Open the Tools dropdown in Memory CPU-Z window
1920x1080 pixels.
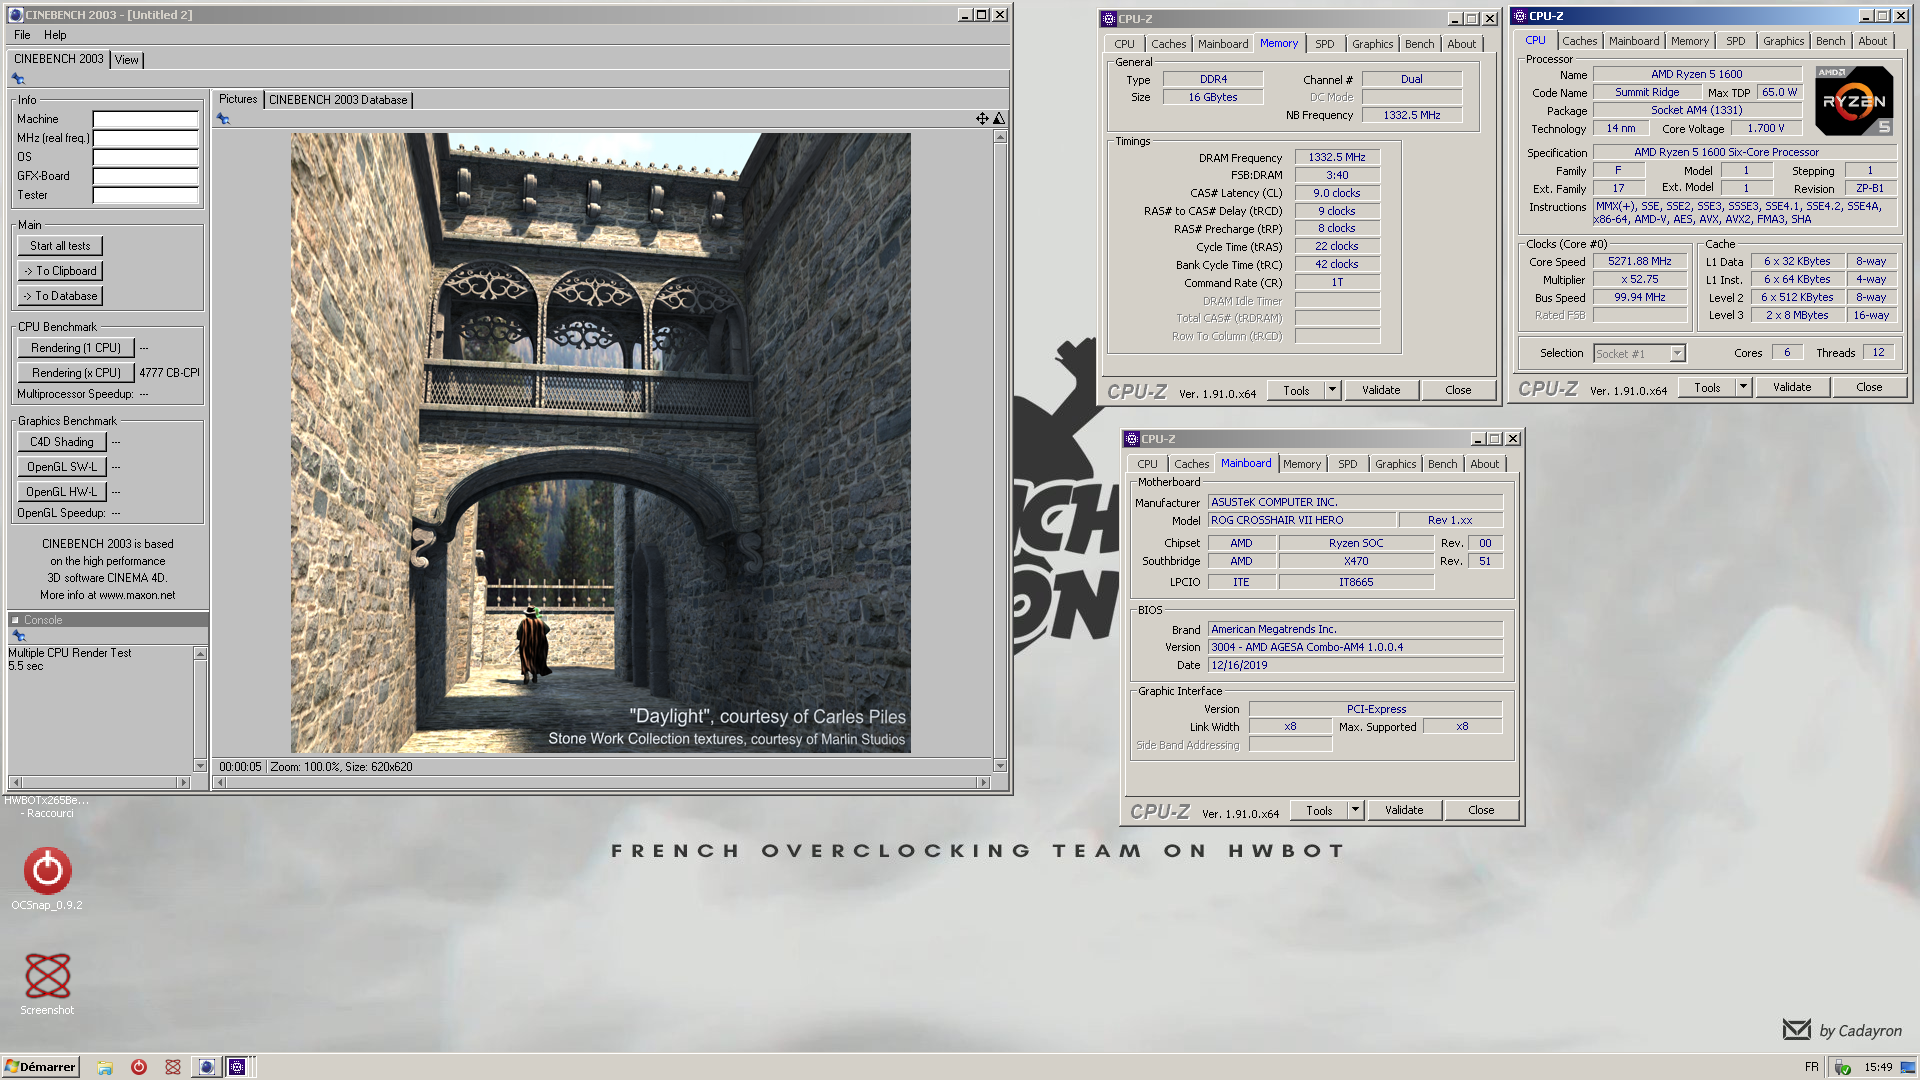click(x=1332, y=390)
